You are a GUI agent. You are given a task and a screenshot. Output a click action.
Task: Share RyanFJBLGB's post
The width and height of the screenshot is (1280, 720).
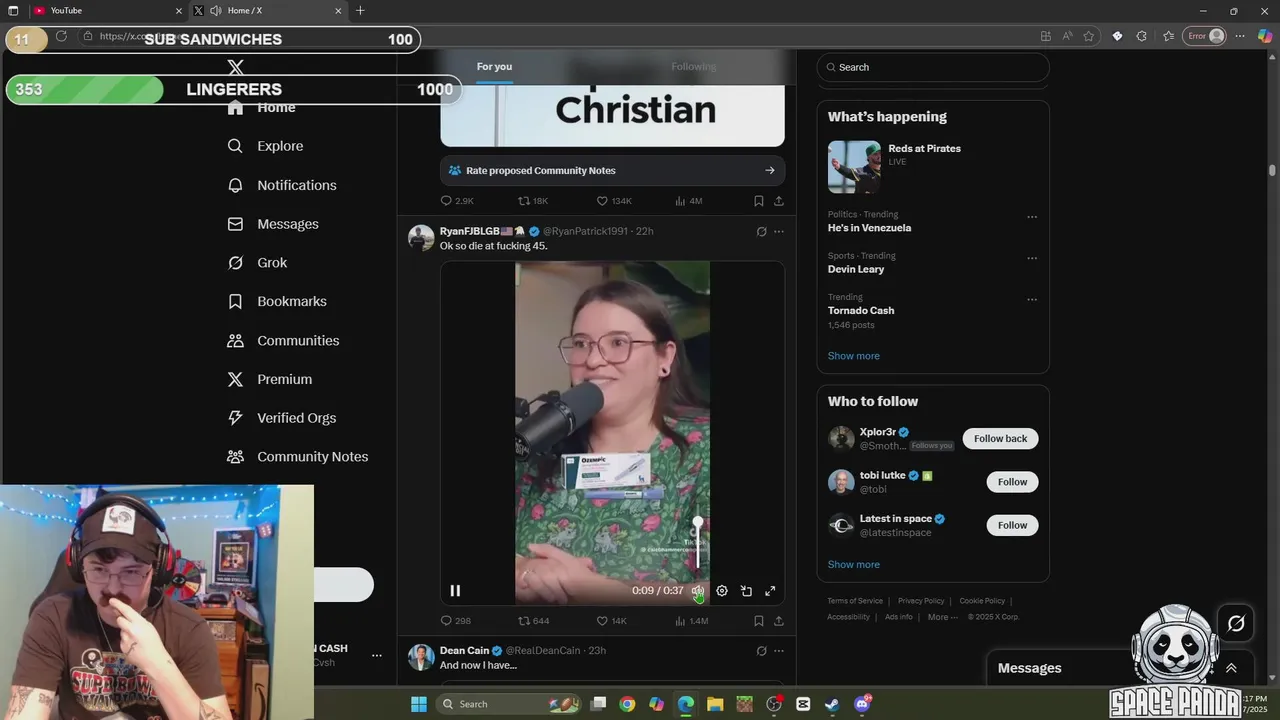click(778, 621)
